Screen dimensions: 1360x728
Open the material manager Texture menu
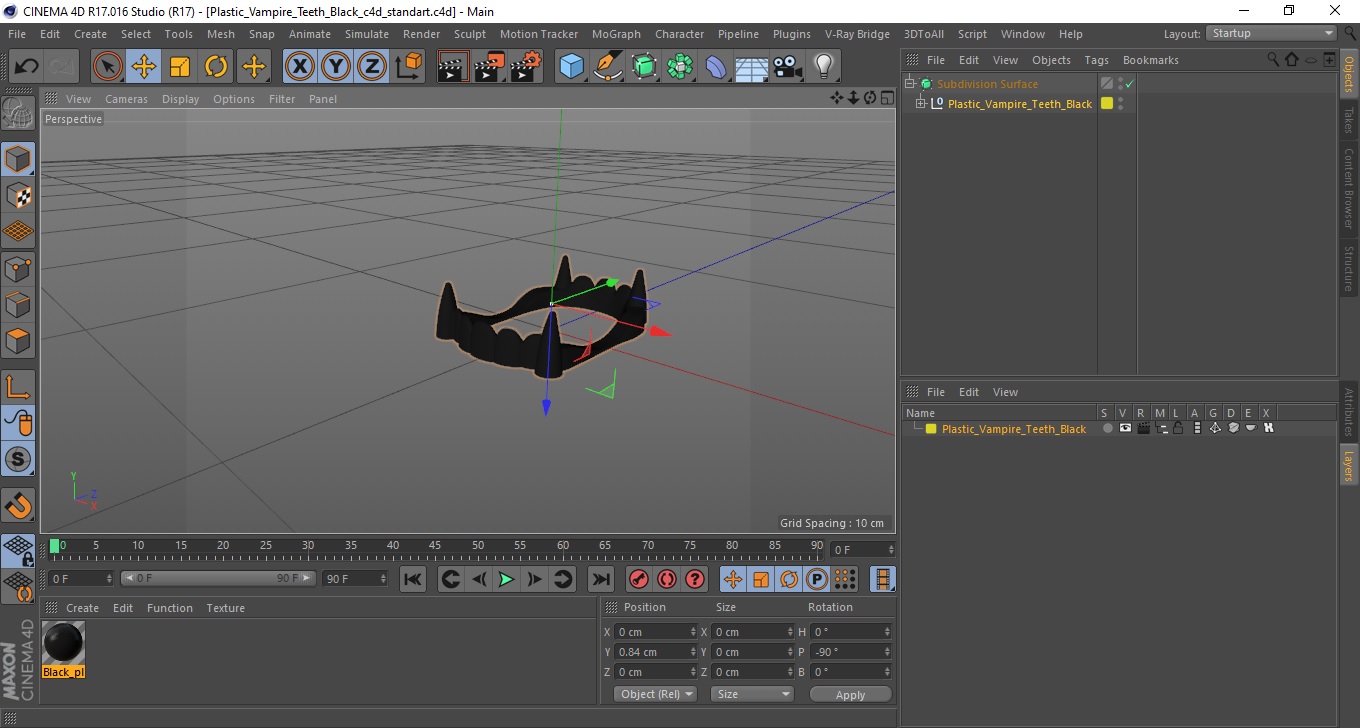tap(225, 608)
